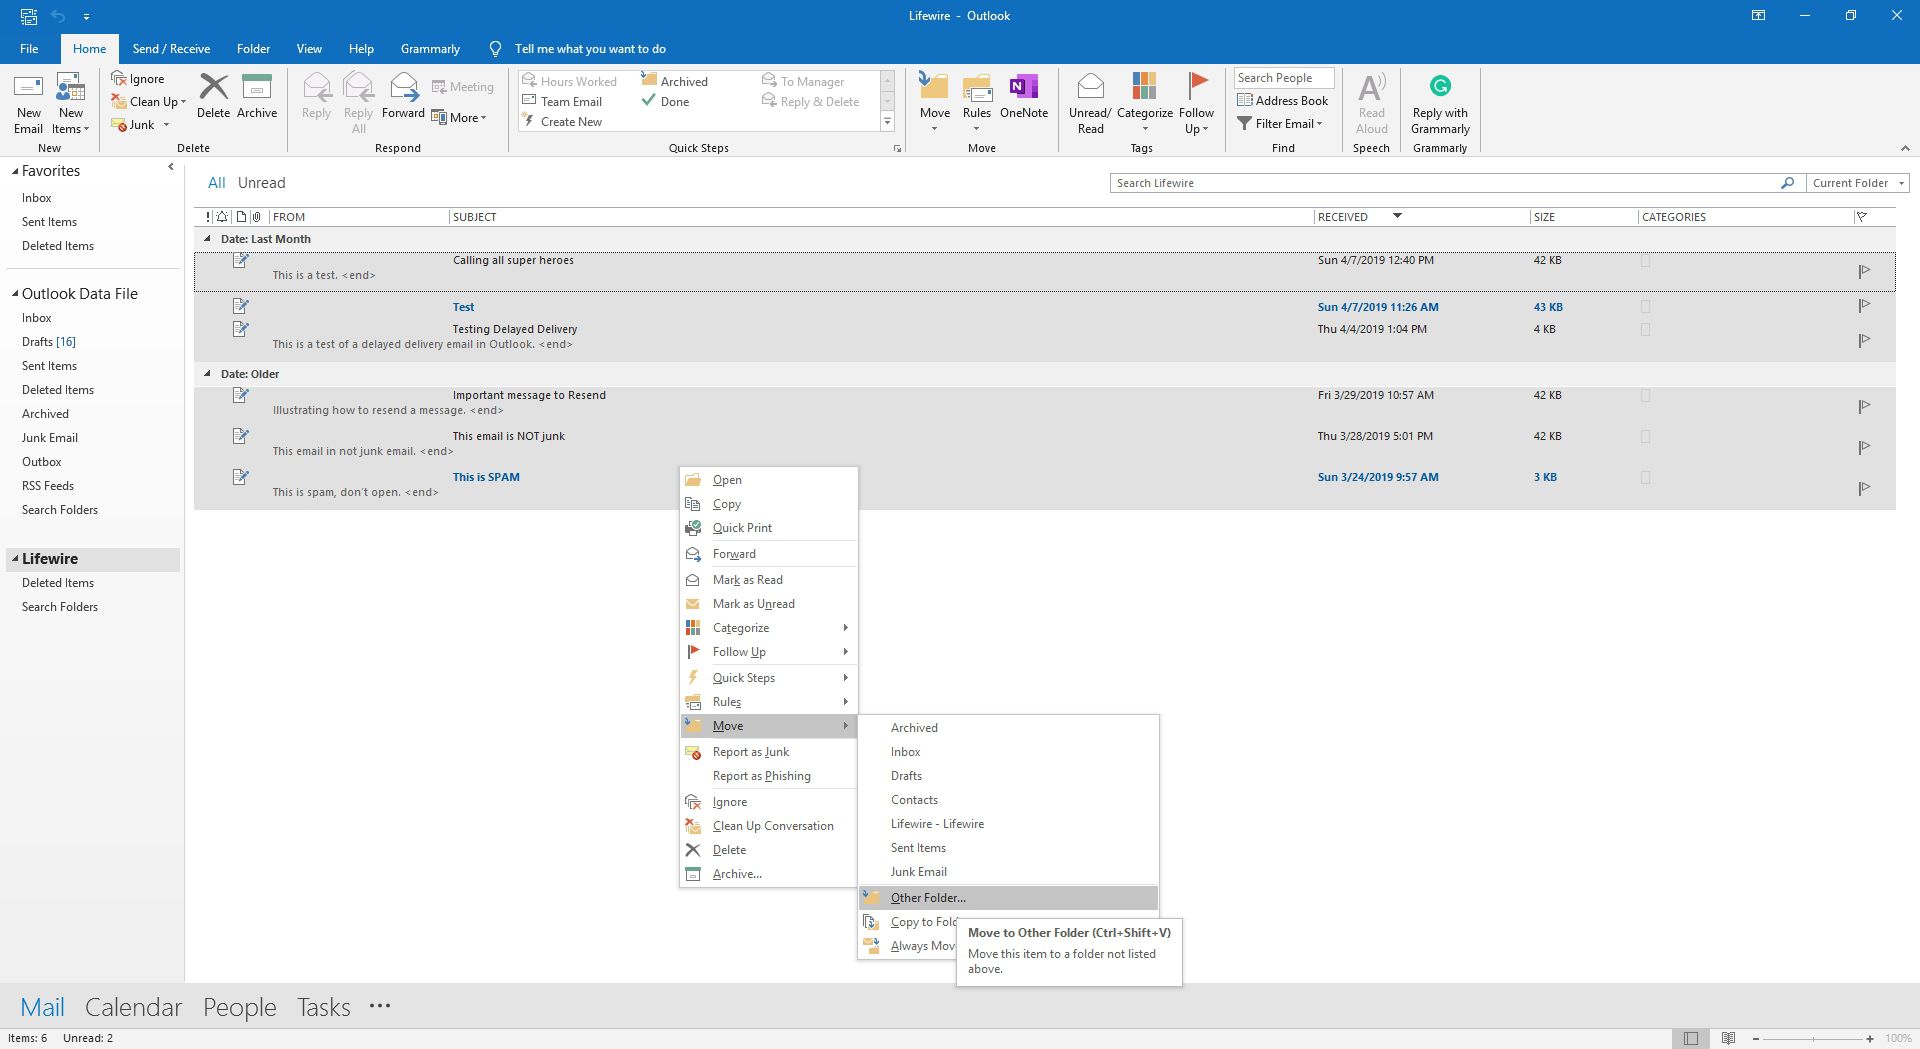Toggle category box for This is SPAM
This screenshot has height=1049, width=1920.
click(1645, 478)
